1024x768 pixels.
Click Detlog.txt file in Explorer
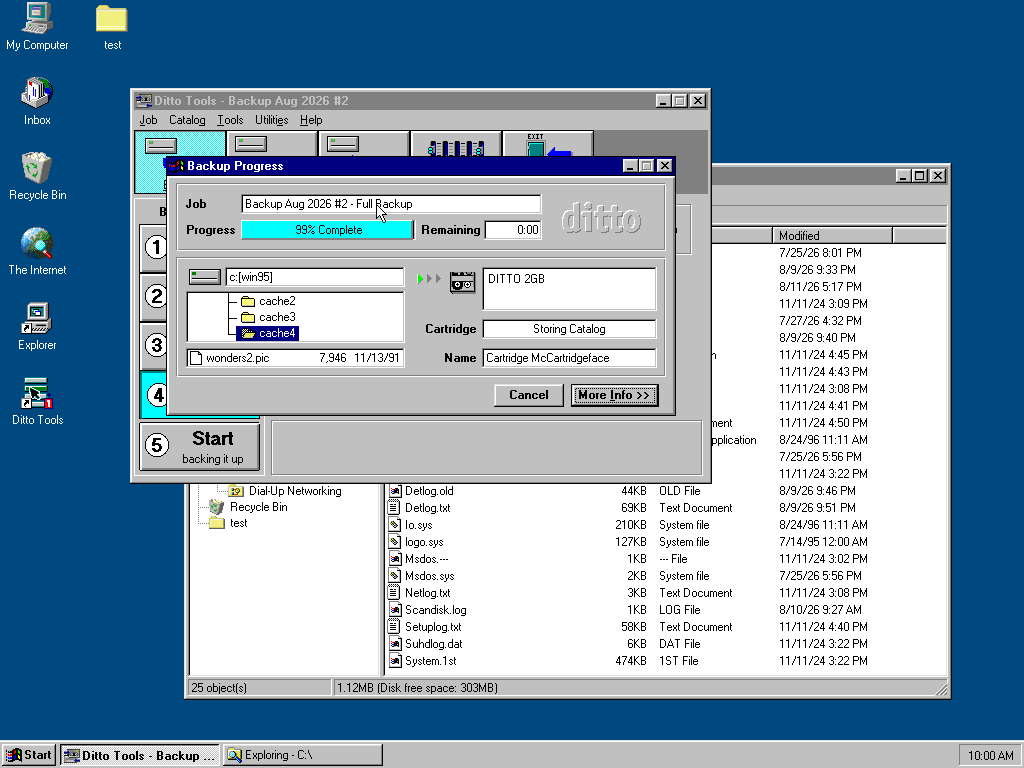427,508
